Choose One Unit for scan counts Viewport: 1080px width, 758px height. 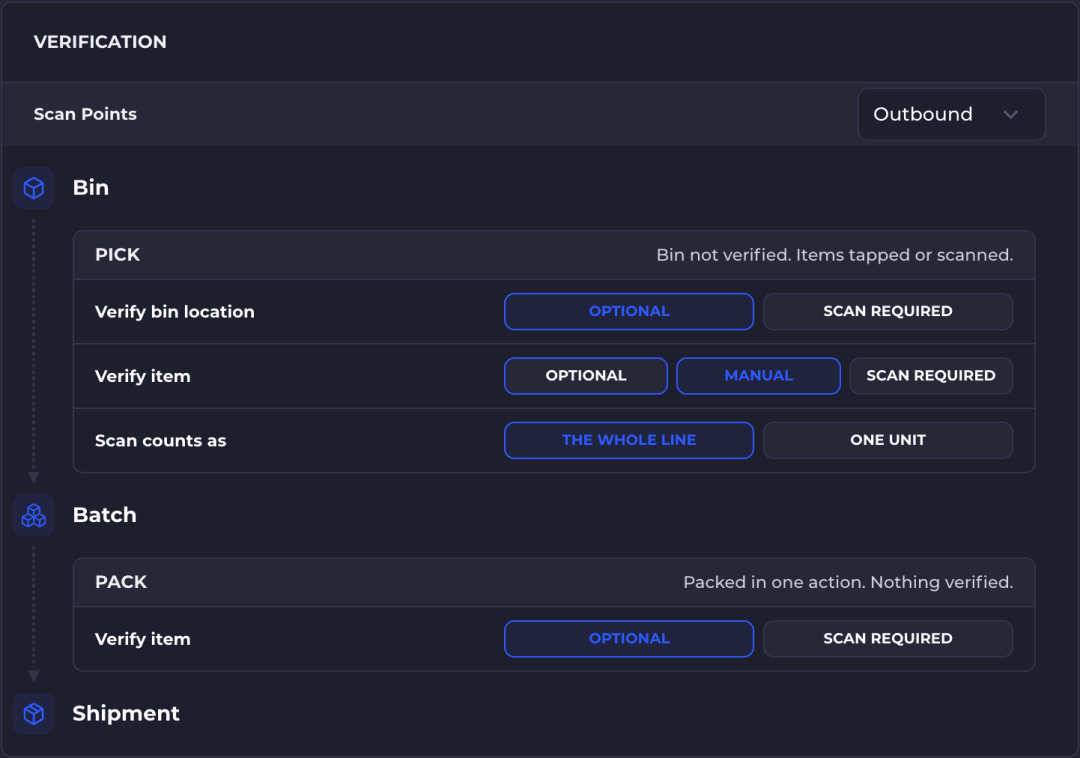tap(888, 440)
